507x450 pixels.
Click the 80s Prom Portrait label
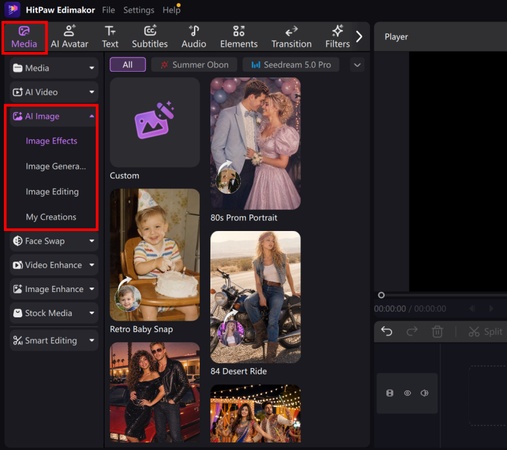244,218
